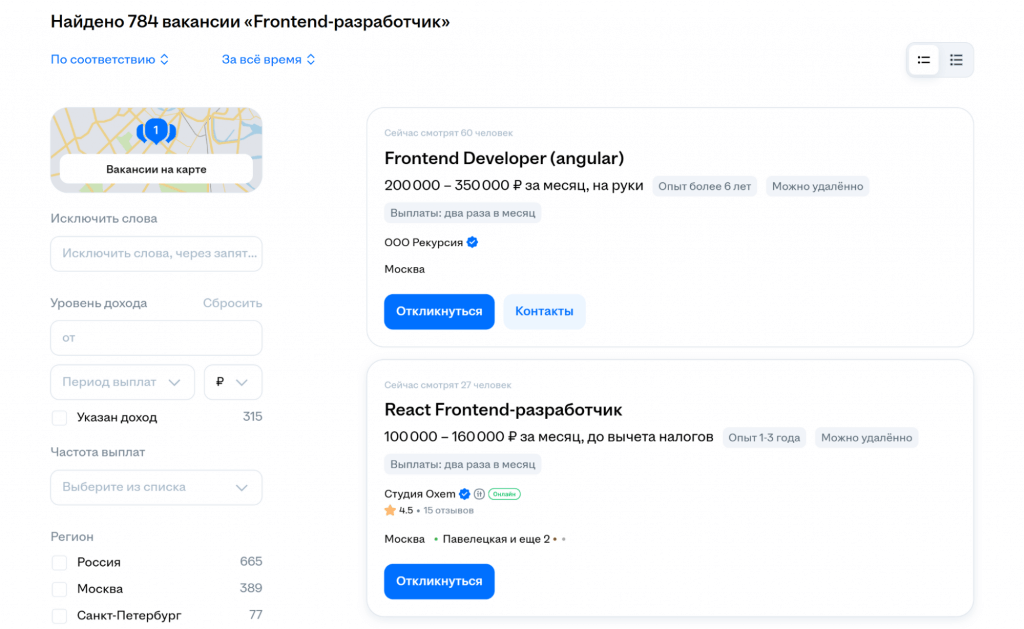Click the Исключить слова input field
The width and height of the screenshot is (1024, 629).
point(156,253)
